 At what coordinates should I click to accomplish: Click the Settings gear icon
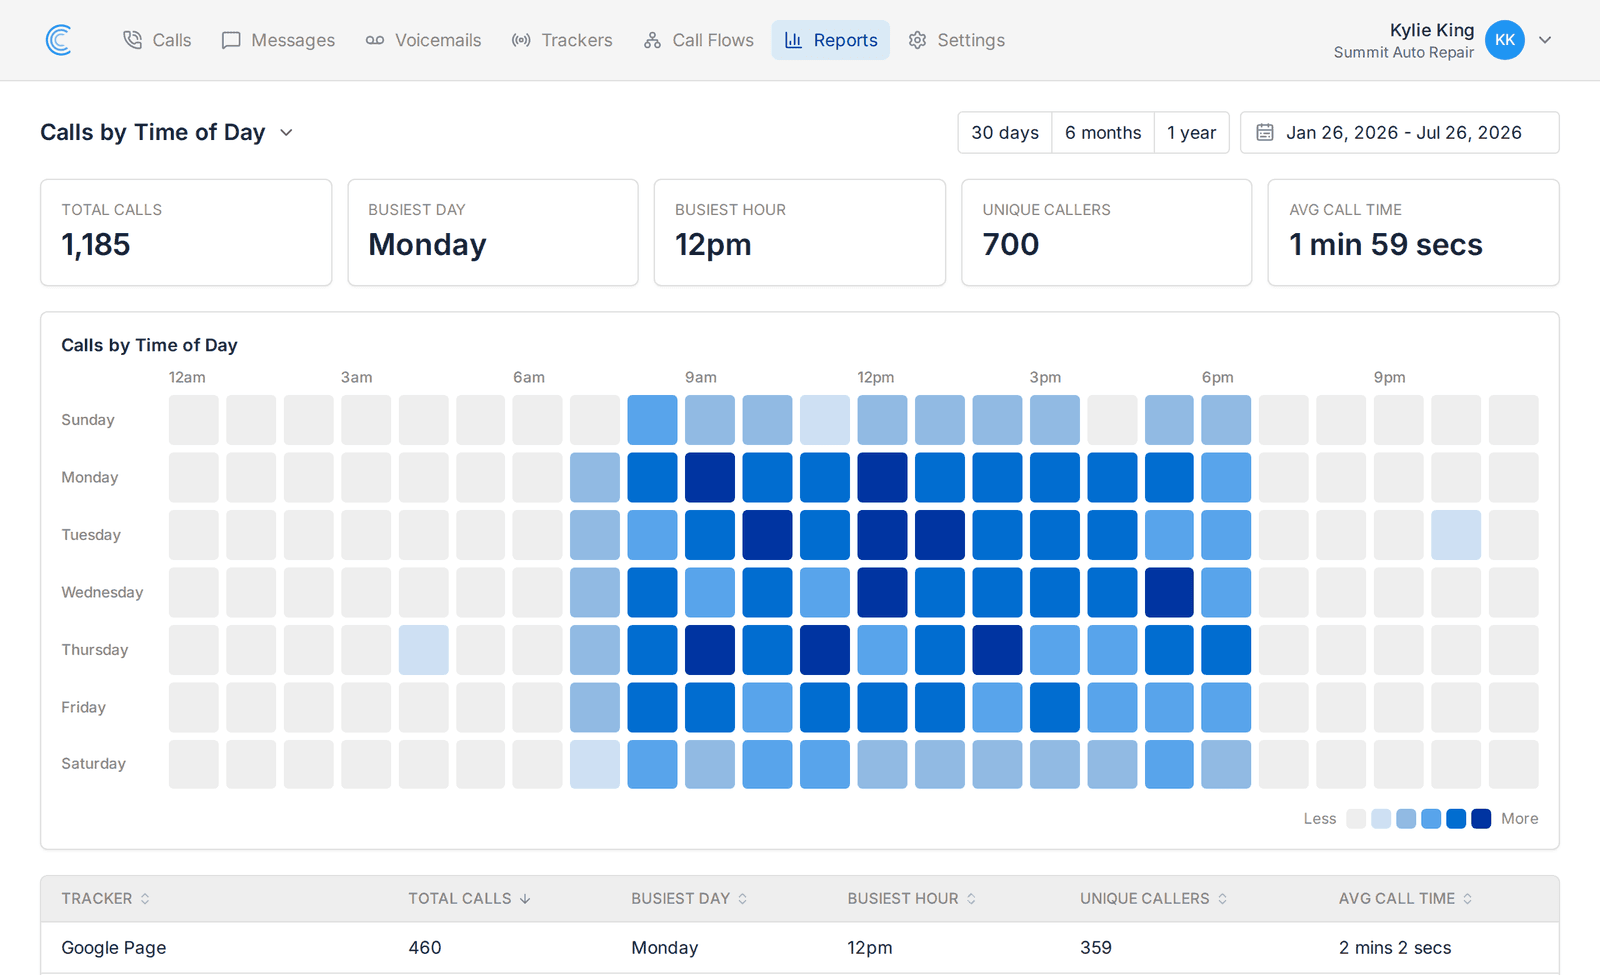tap(917, 40)
